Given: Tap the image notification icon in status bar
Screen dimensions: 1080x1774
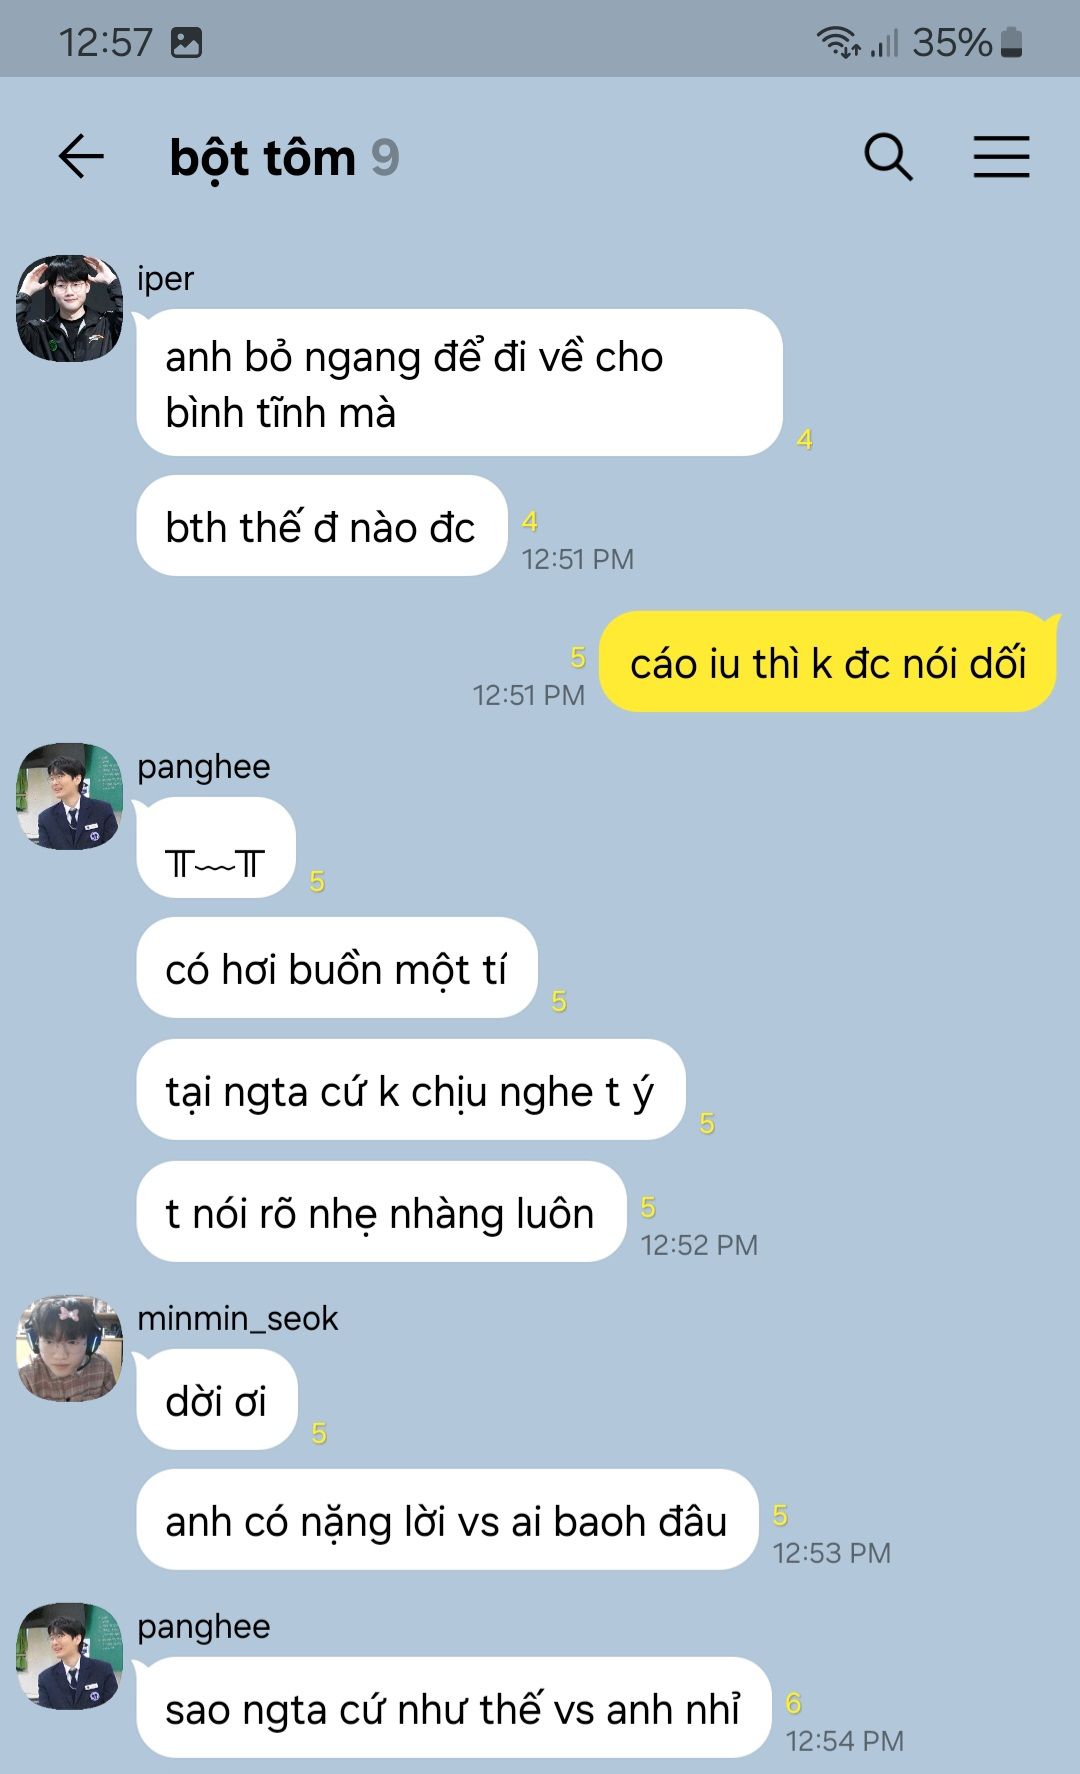Looking at the screenshot, I should click(x=186, y=42).
